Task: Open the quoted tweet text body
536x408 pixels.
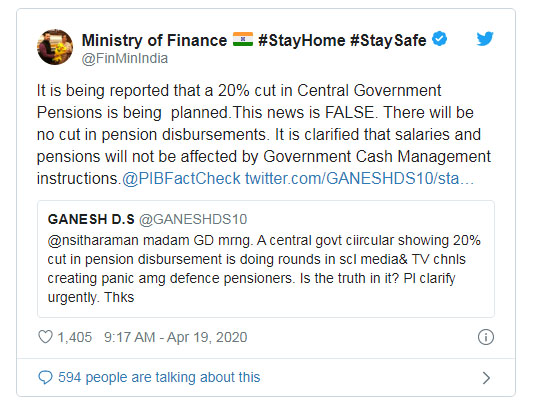Action: click(x=264, y=269)
